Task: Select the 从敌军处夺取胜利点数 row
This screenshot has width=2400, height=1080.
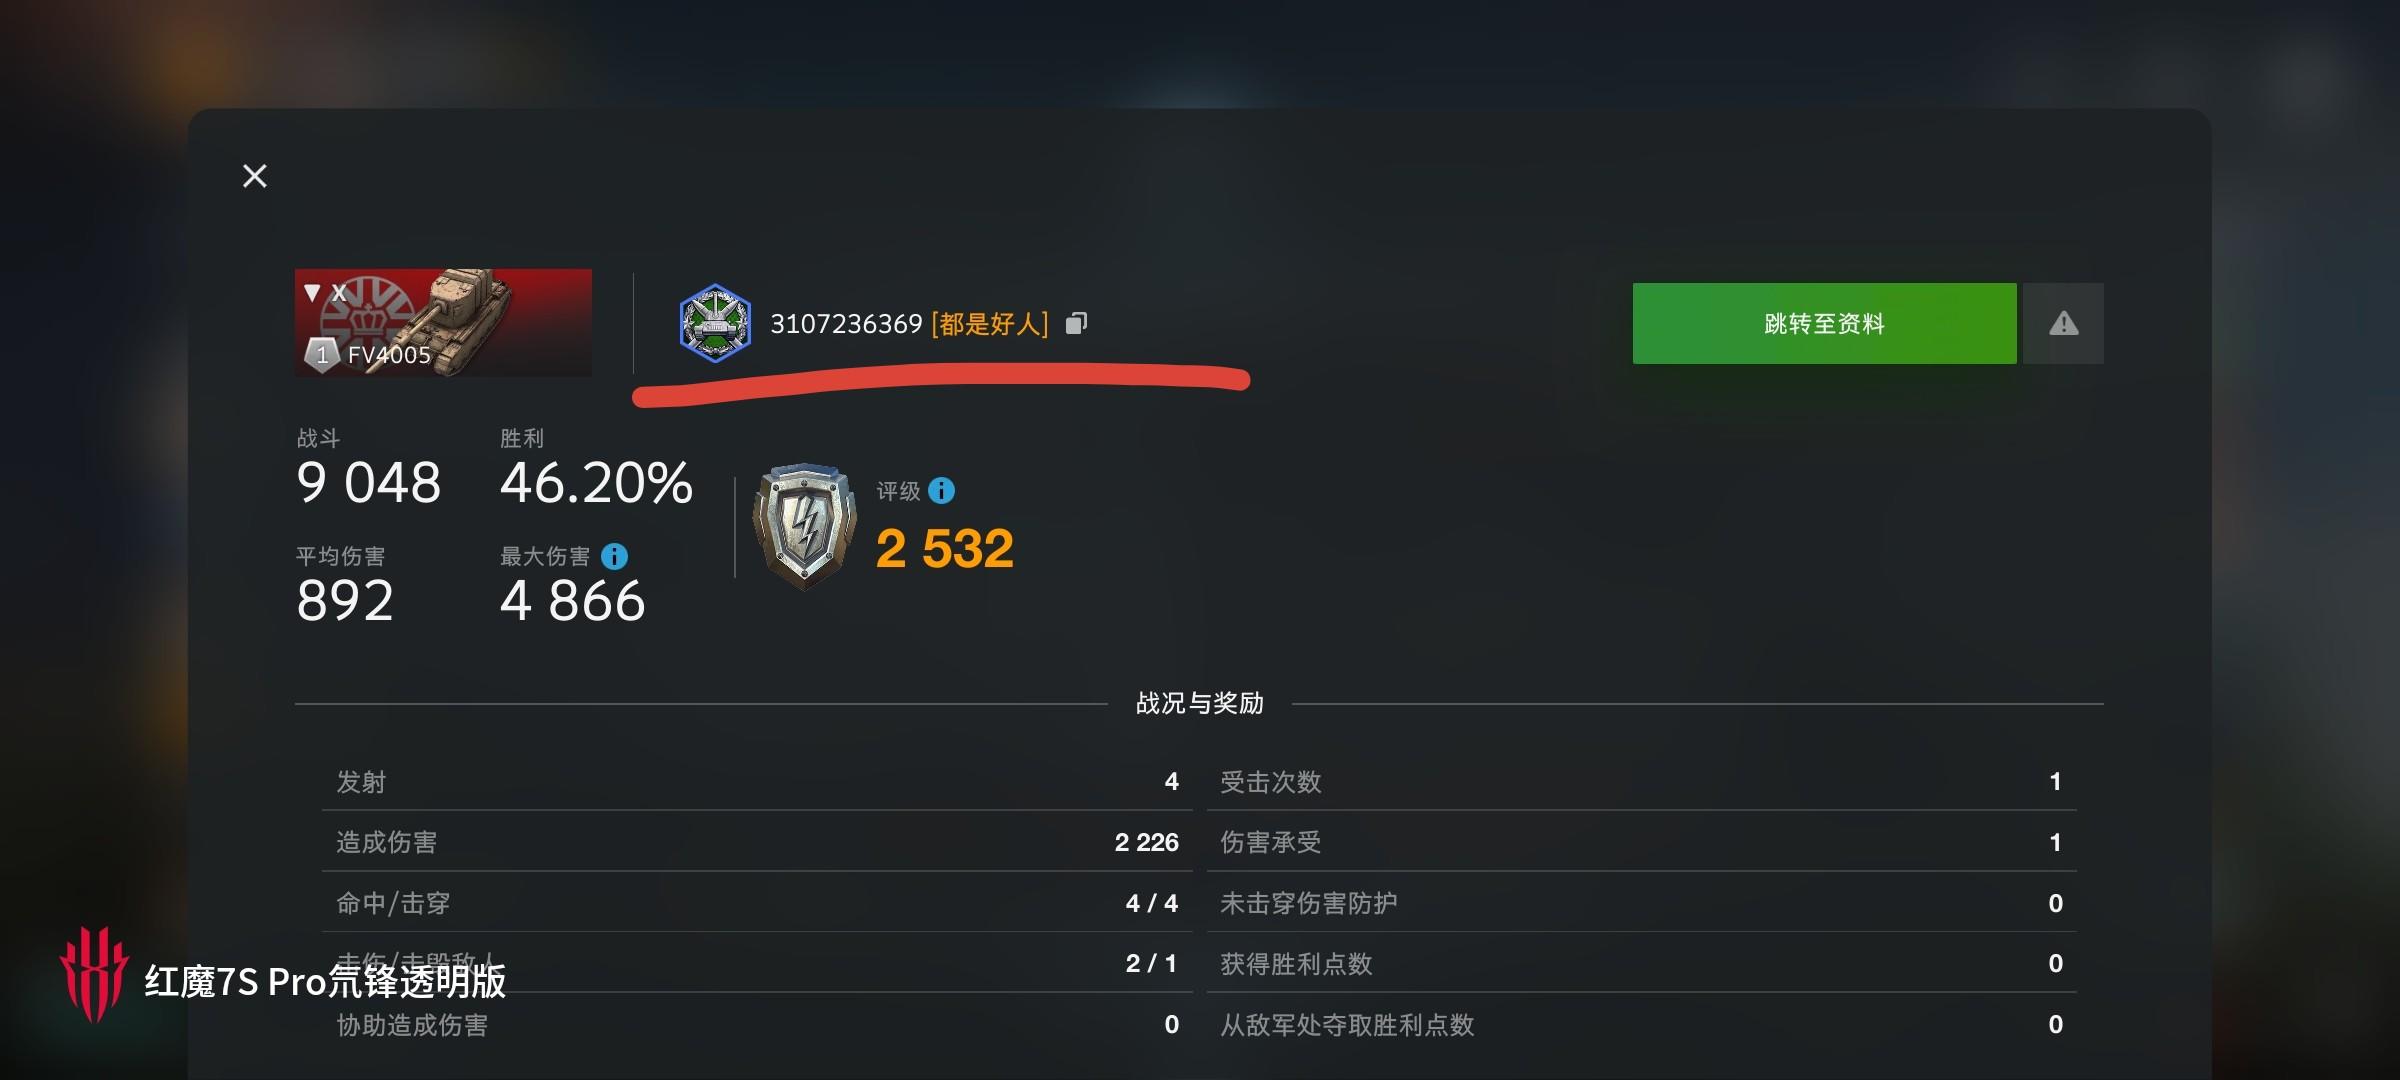Action: pos(1642,1024)
